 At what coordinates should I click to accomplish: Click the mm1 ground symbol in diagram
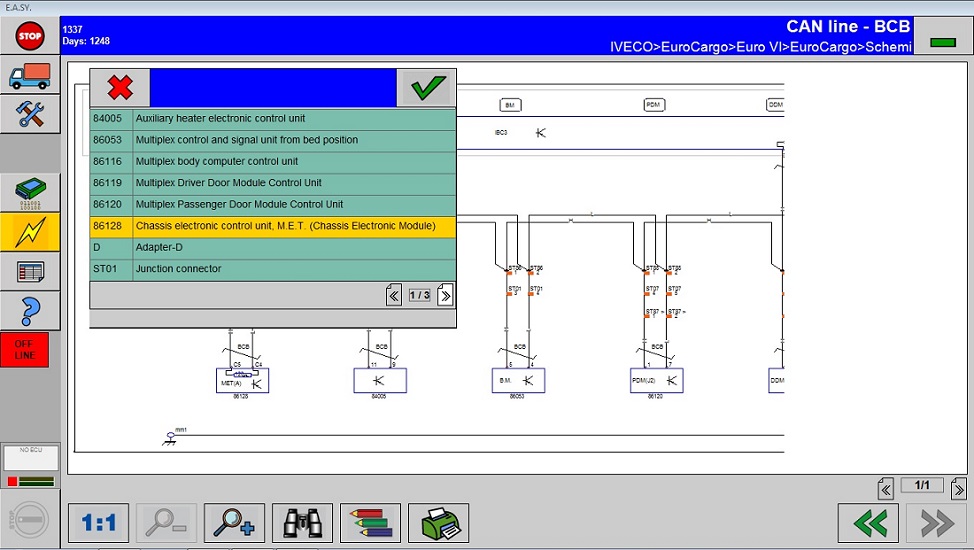tap(170, 438)
